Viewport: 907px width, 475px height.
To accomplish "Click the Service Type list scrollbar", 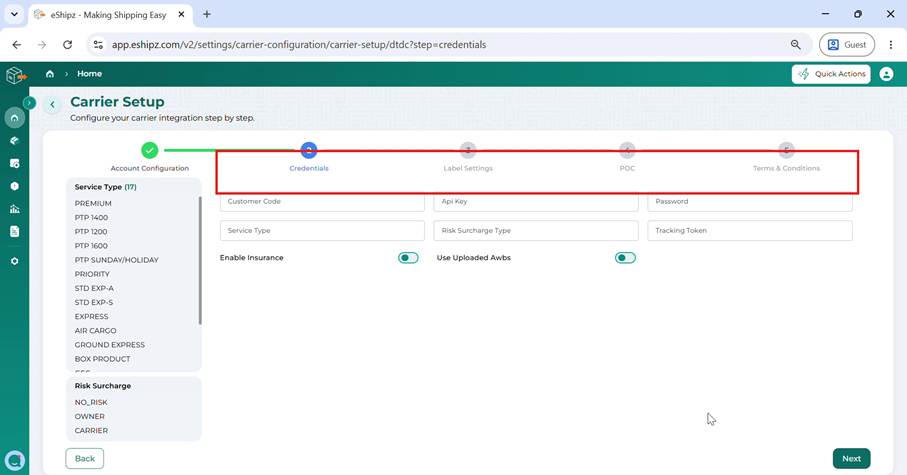I will [x=200, y=260].
